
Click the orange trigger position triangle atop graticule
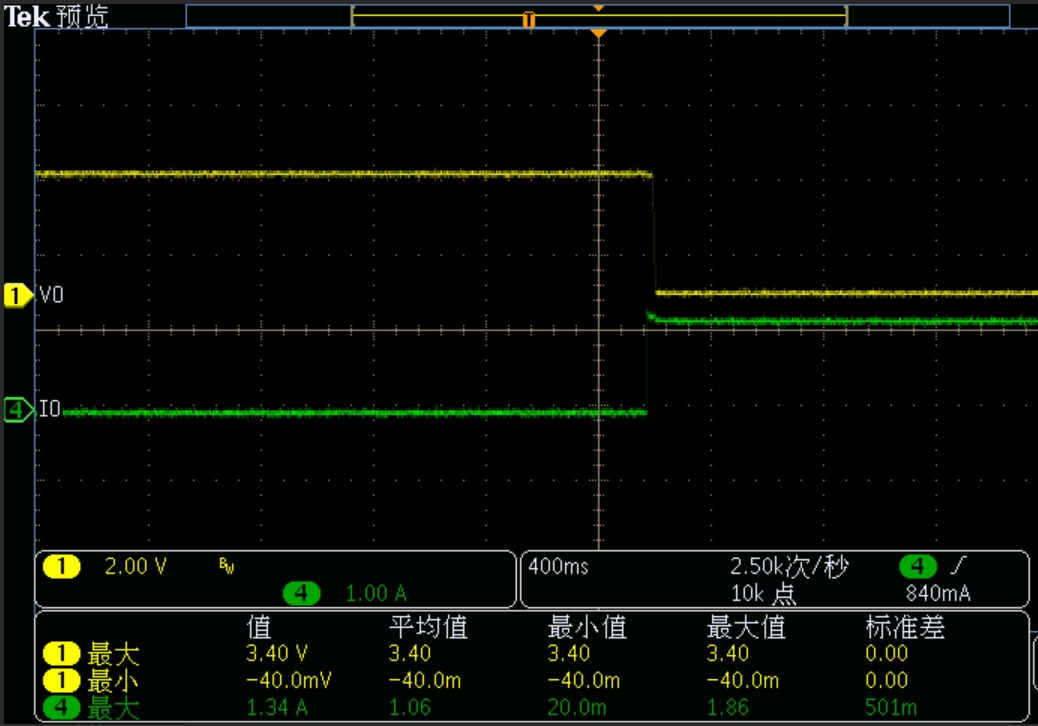click(x=598, y=34)
